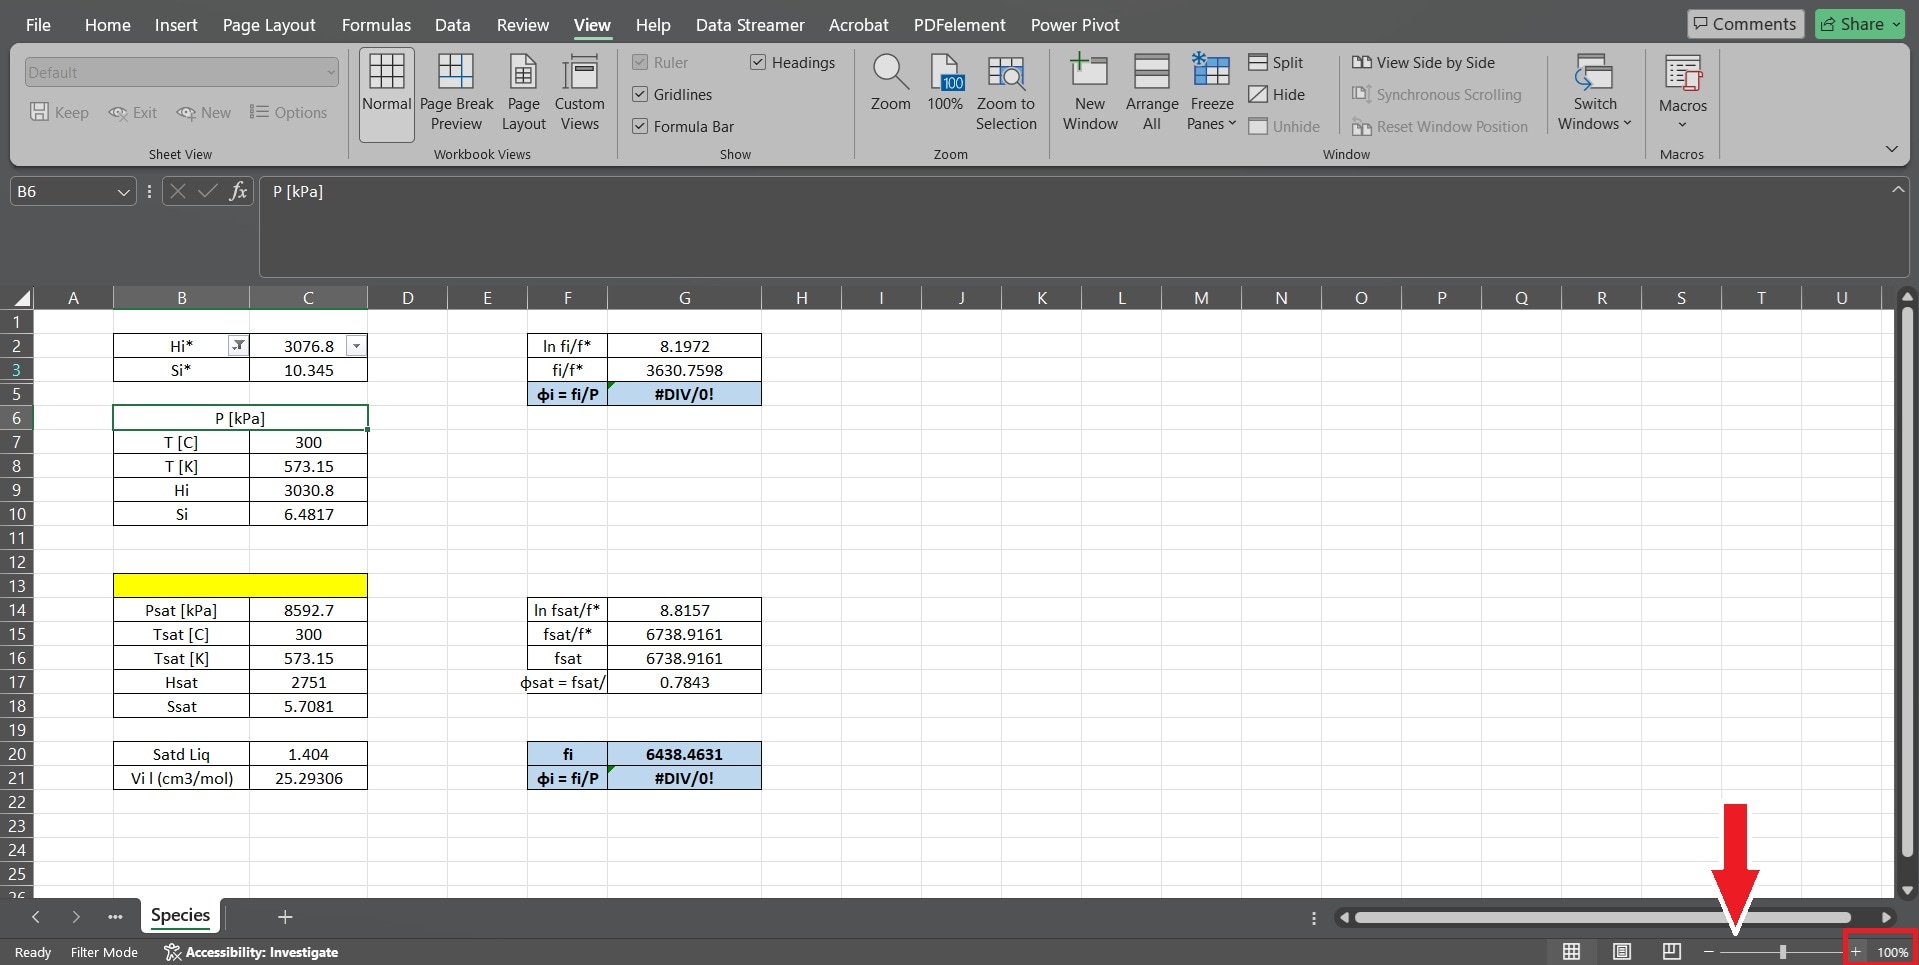Reset zoom to 100%
The height and width of the screenshot is (965, 1919).
pos(945,84)
